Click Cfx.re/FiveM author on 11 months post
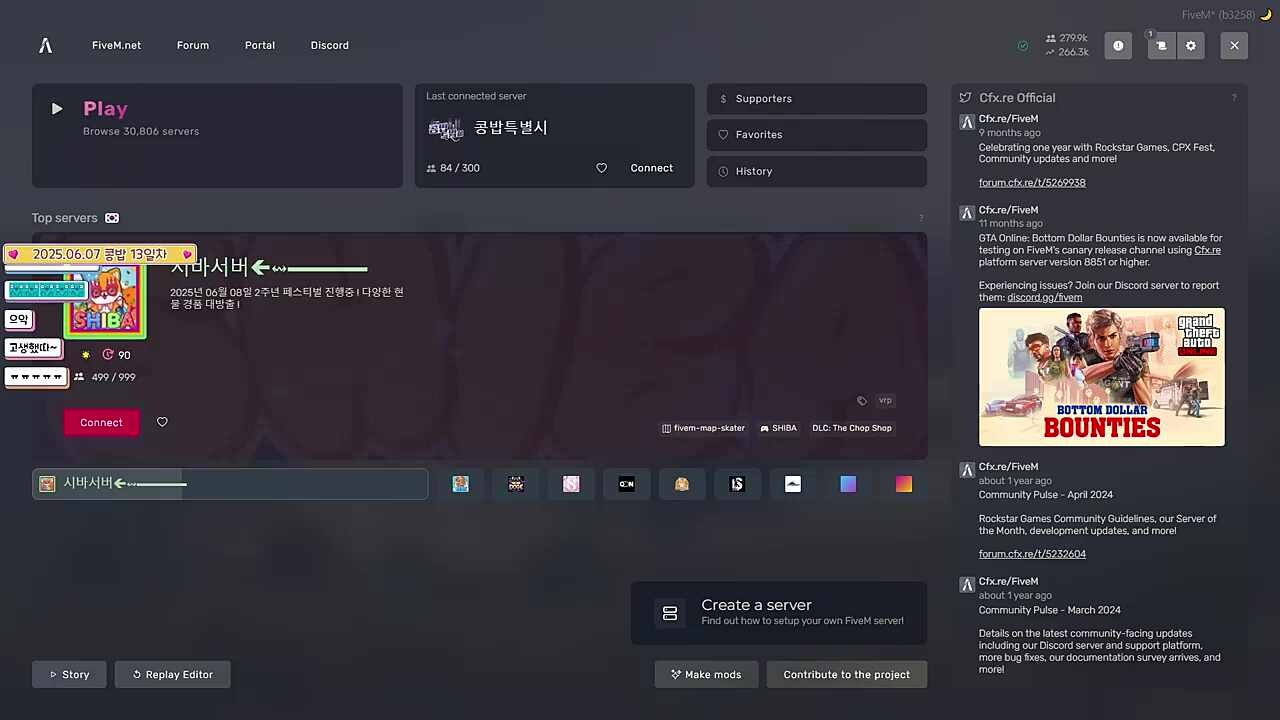This screenshot has height=720, width=1280. pos(1008,210)
